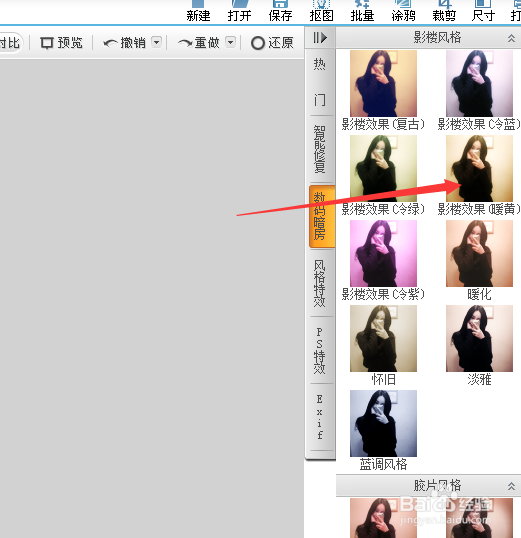The width and height of the screenshot is (521, 538).
Task: Apply the 怀旧 effect thumbnail
Action: click(x=383, y=338)
